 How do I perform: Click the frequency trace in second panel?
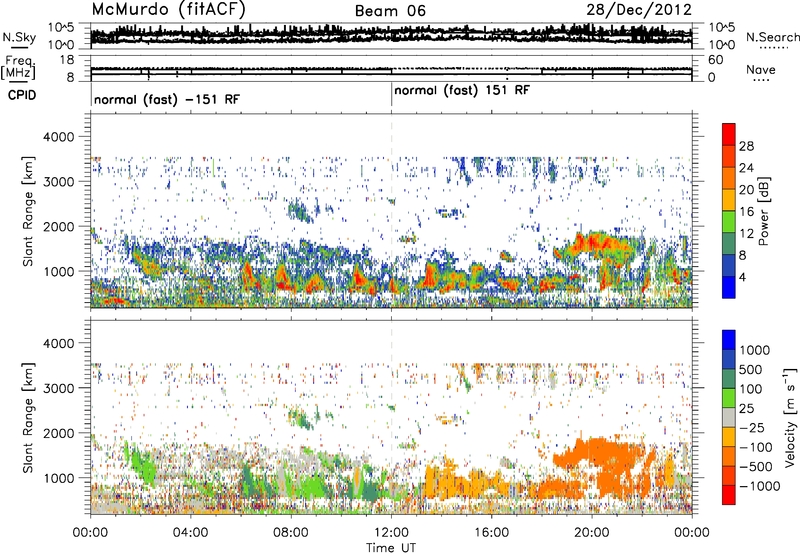(391, 70)
